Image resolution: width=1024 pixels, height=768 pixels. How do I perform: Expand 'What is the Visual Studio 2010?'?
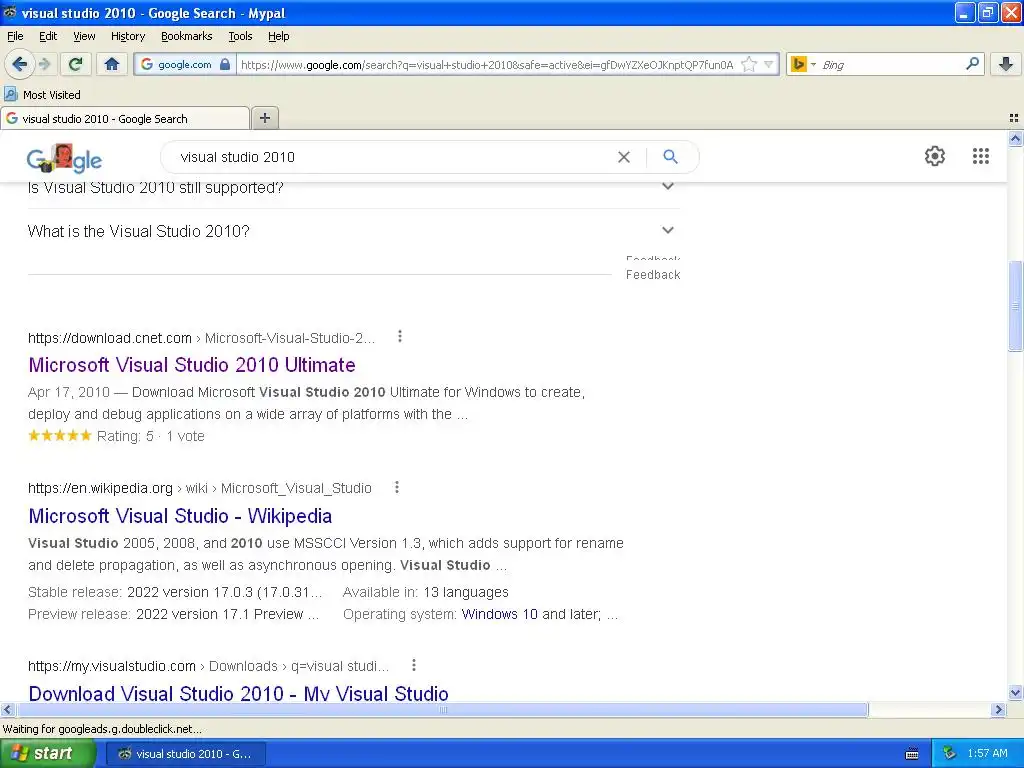pos(353,231)
